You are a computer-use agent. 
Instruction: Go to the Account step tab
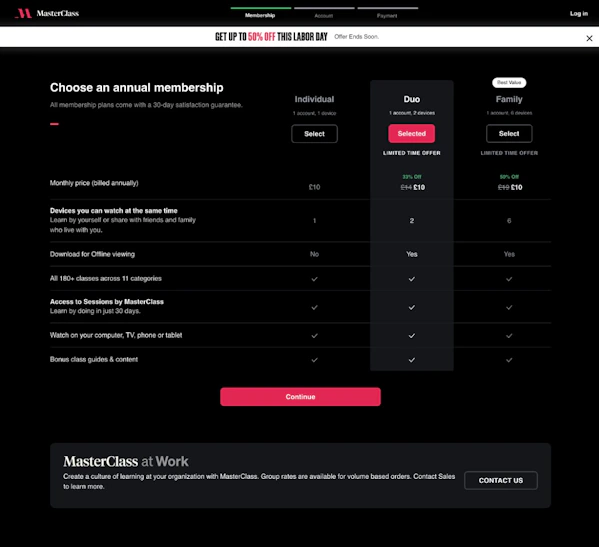[x=324, y=16]
